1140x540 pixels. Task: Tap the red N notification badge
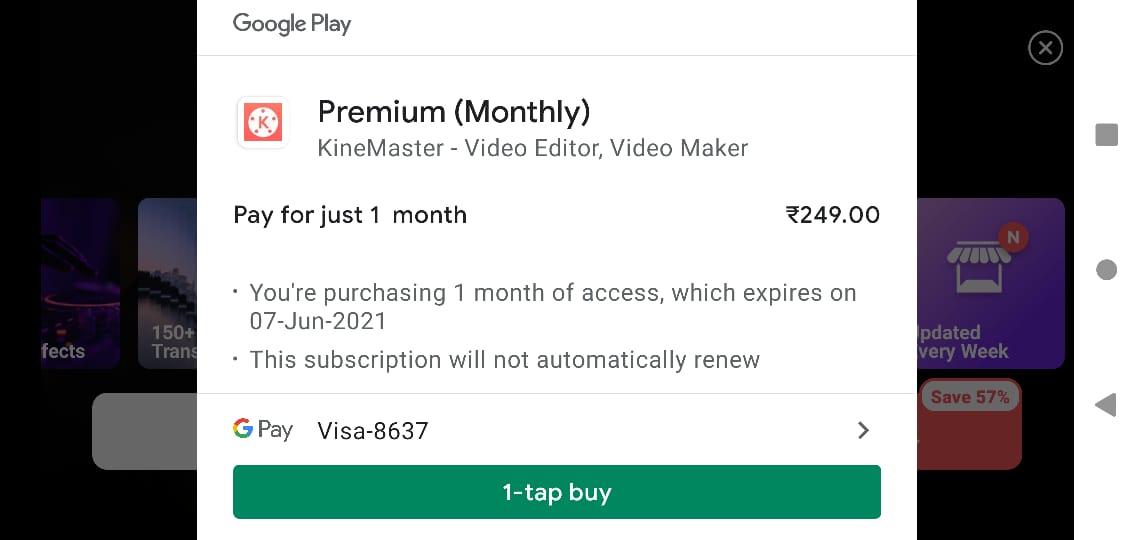point(1013,237)
